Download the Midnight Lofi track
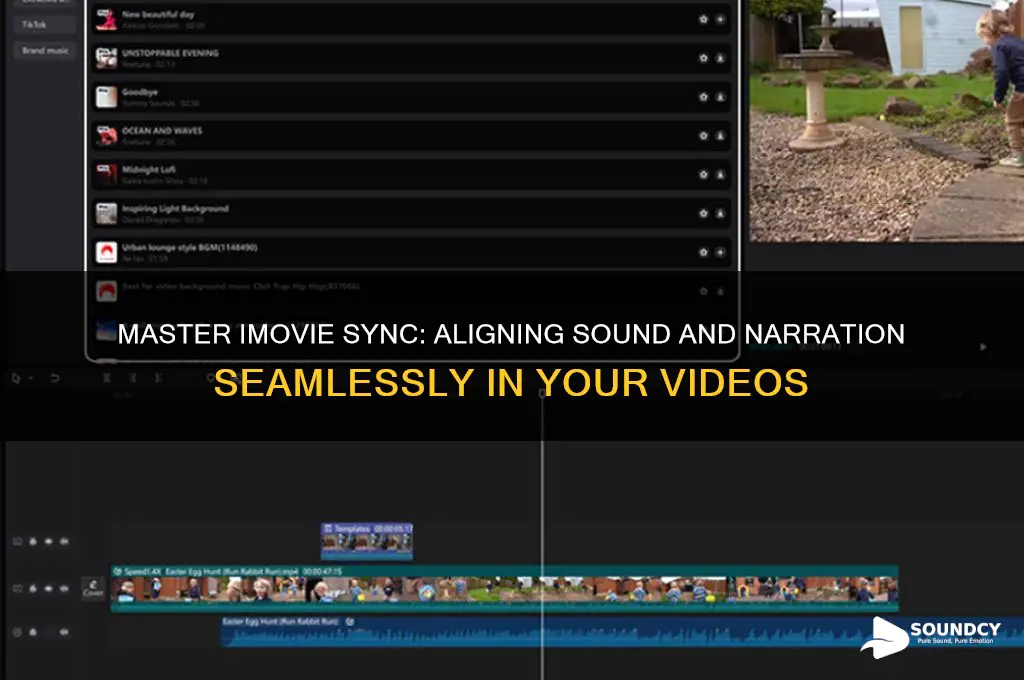1024x680 pixels. coord(720,174)
